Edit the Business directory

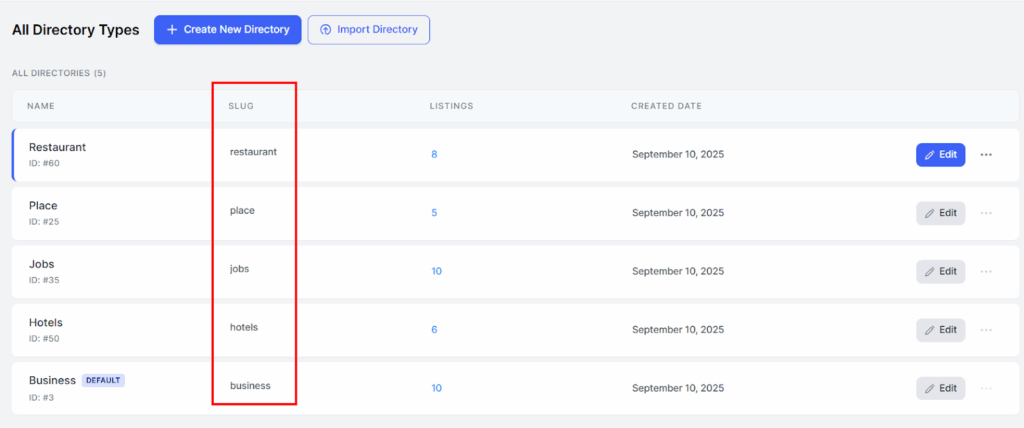click(940, 388)
